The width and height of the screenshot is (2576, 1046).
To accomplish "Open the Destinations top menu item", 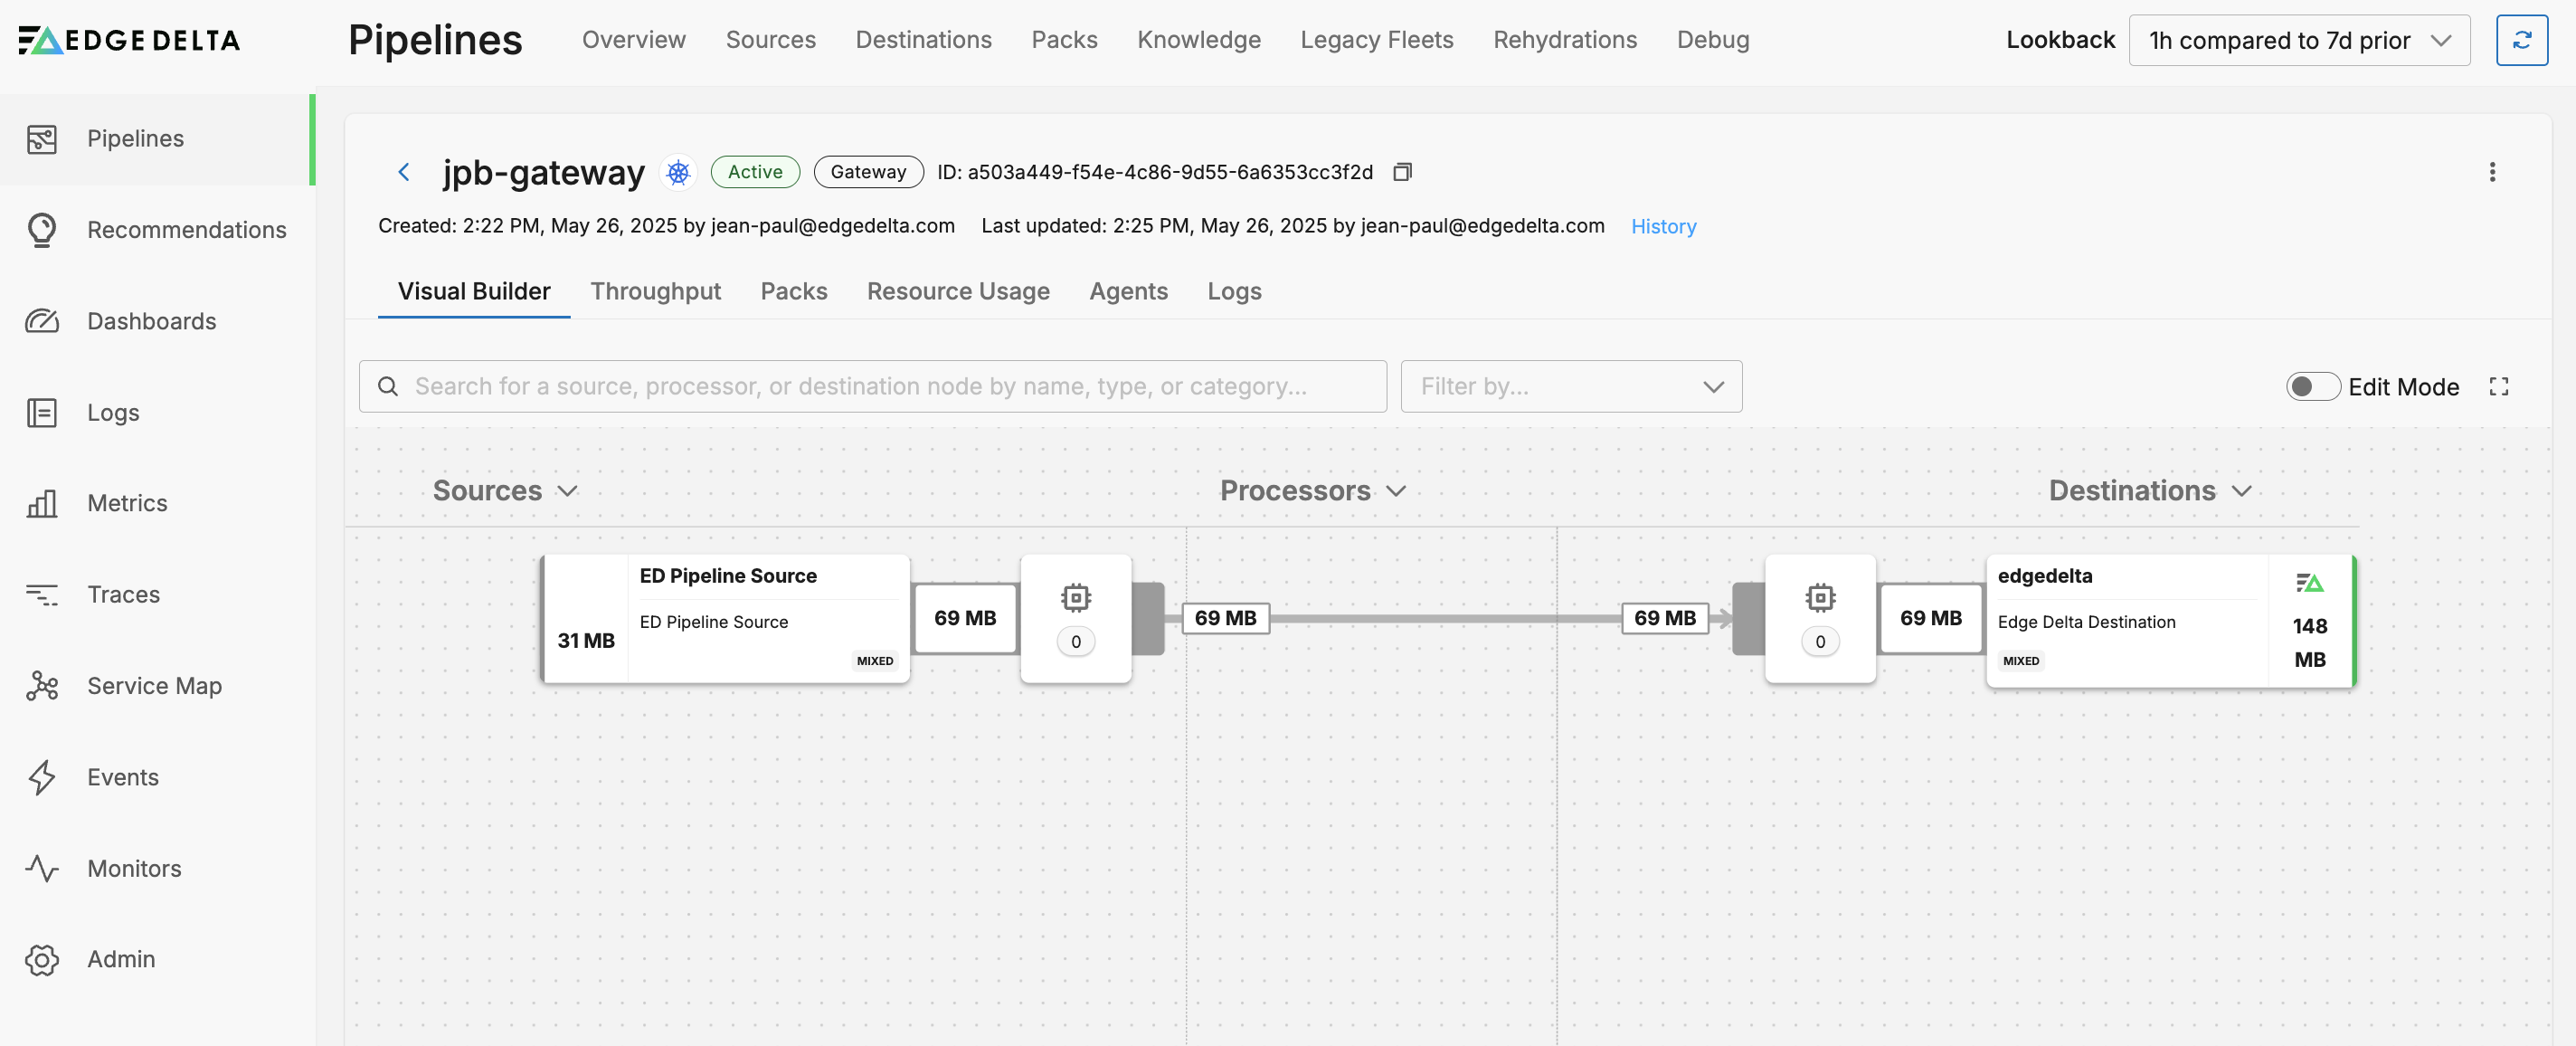I will 924,40.
